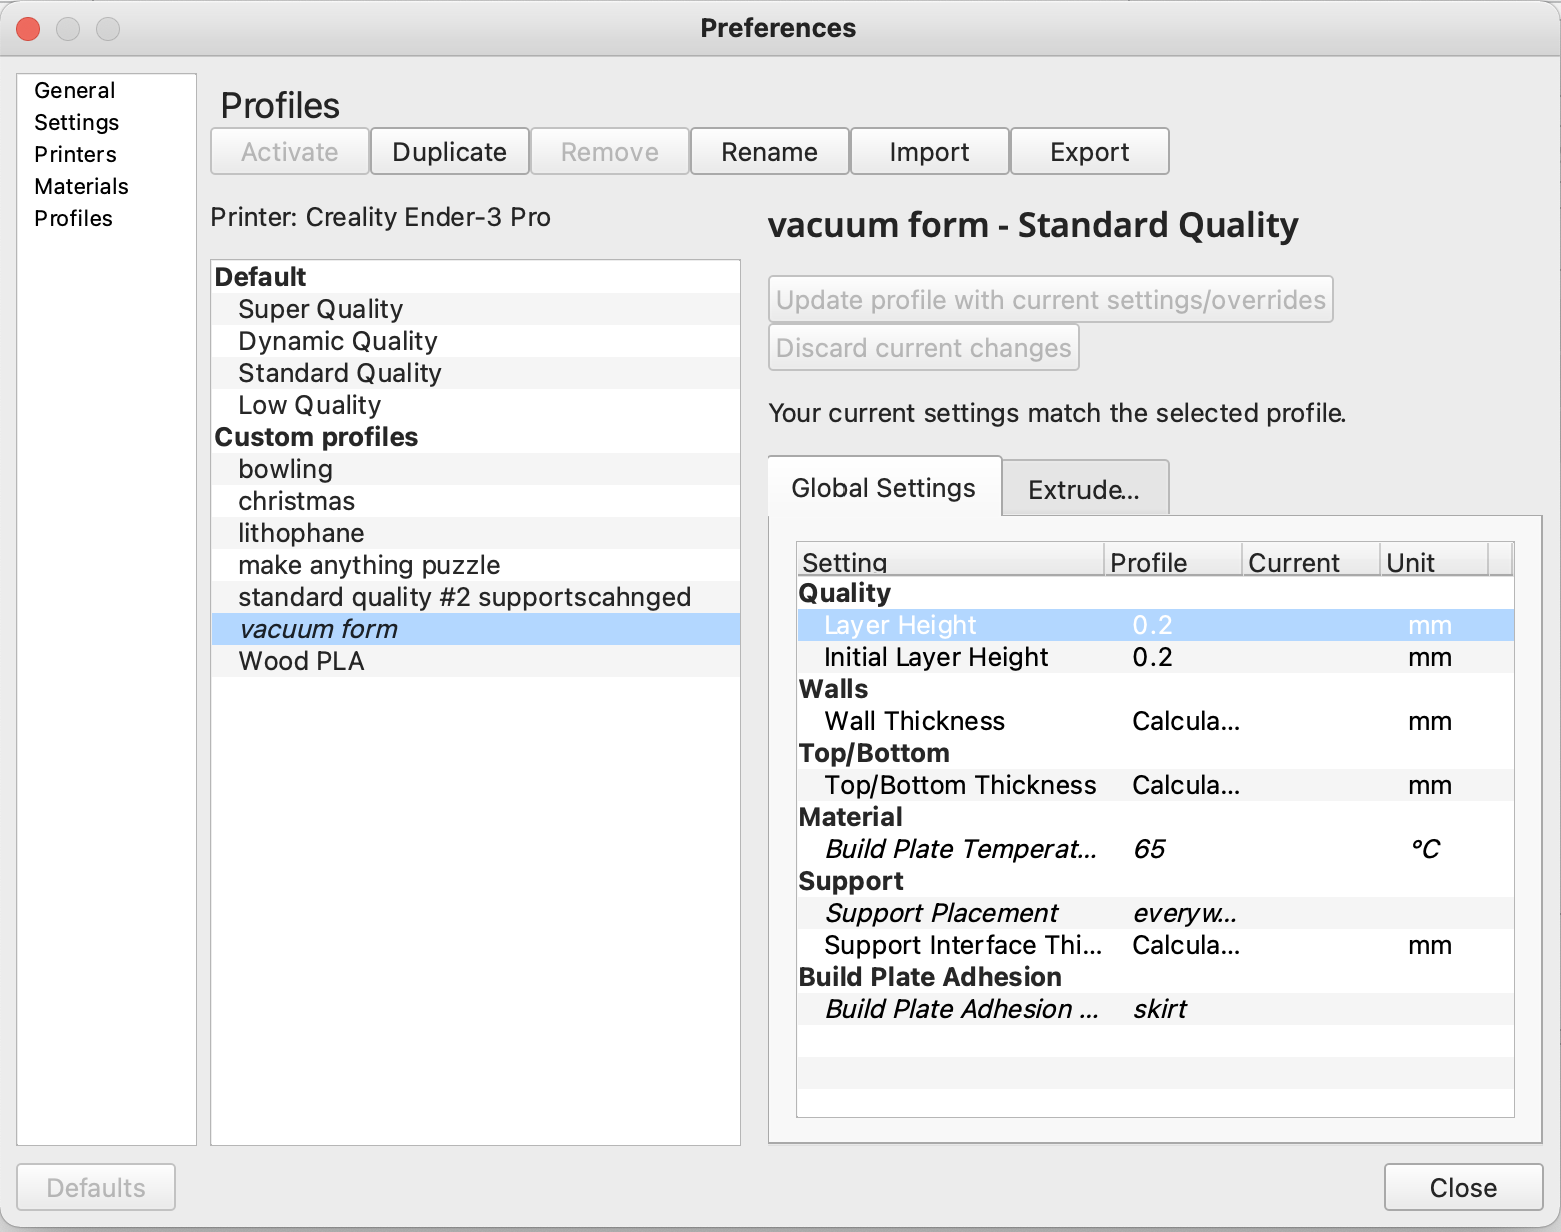Select the Super Quality profile
The height and width of the screenshot is (1232, 1561).
[x=476, y=309]
